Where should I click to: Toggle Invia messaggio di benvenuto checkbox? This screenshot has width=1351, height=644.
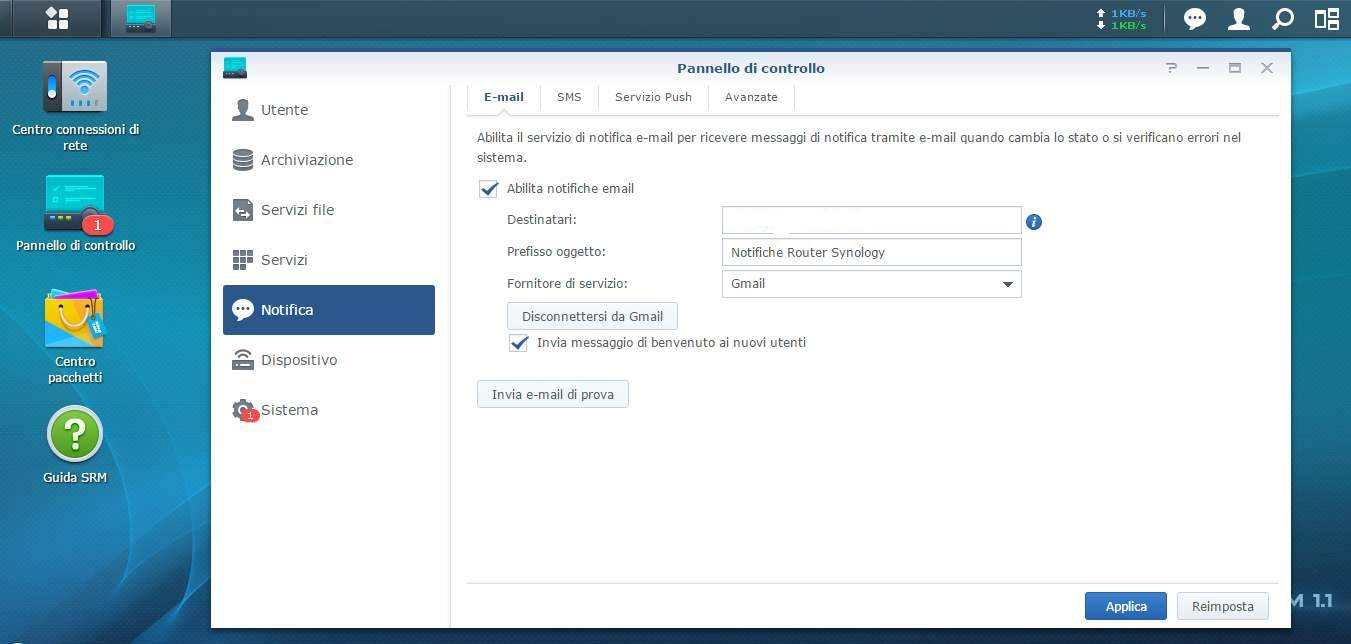pos(519,343)
